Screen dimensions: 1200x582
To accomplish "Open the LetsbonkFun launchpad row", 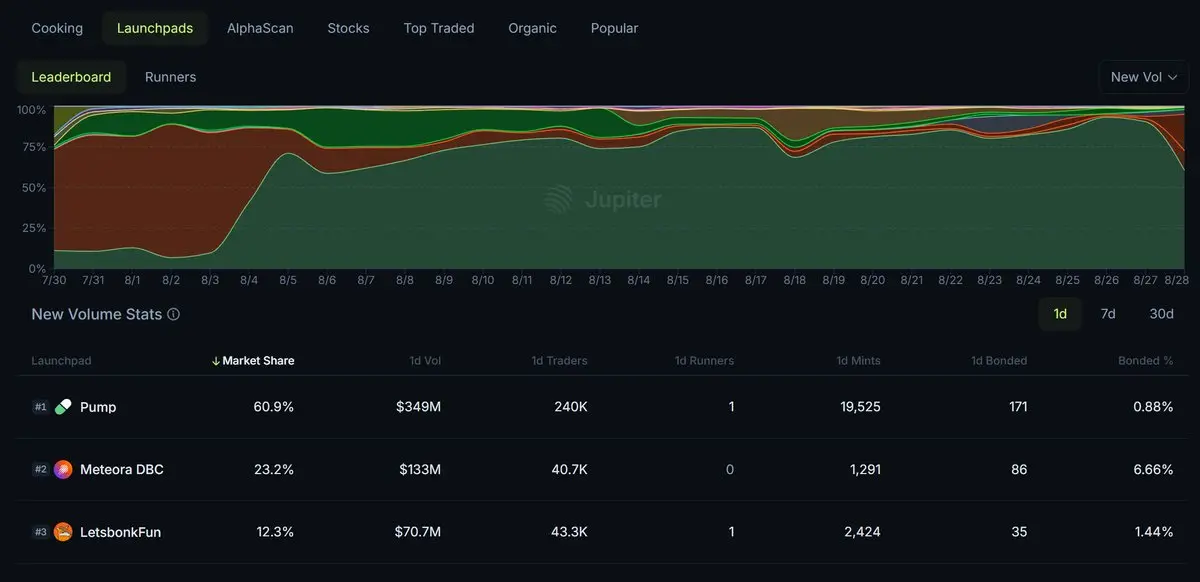I will [x=600, y=532].
